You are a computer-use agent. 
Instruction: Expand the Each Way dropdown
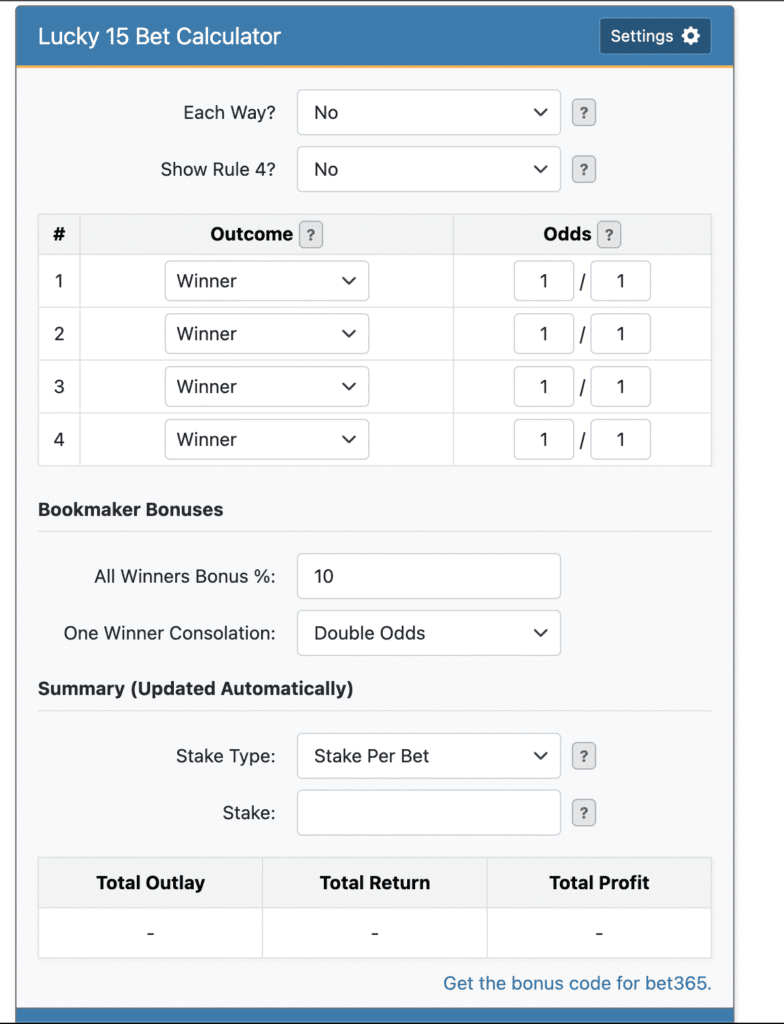coord(428,113)
